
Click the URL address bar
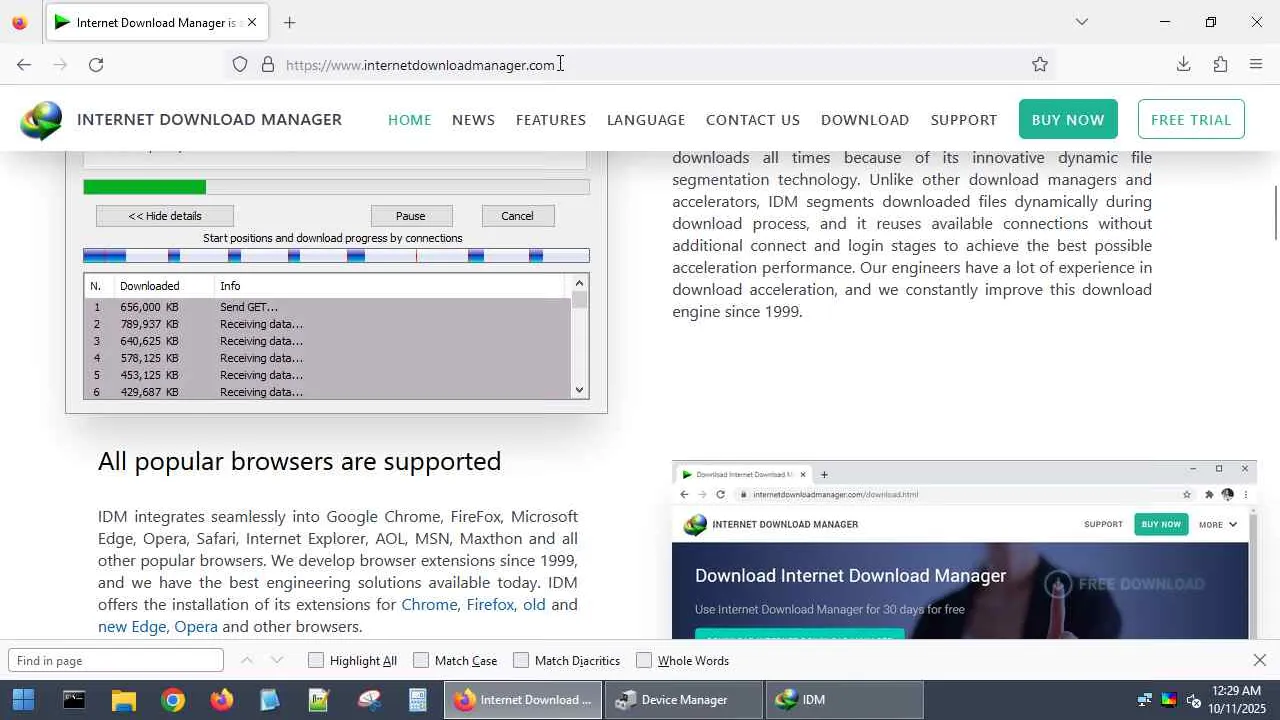(638, 64)
